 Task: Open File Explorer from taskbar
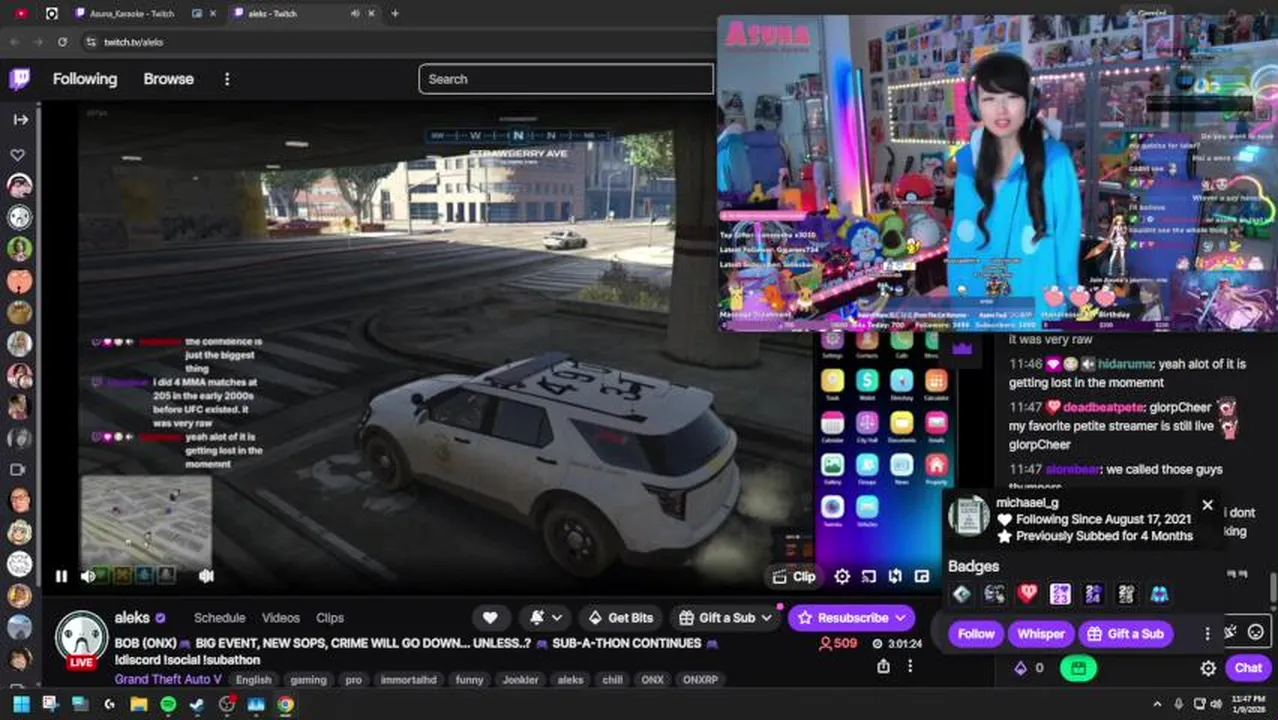click(x=139, y=704)
